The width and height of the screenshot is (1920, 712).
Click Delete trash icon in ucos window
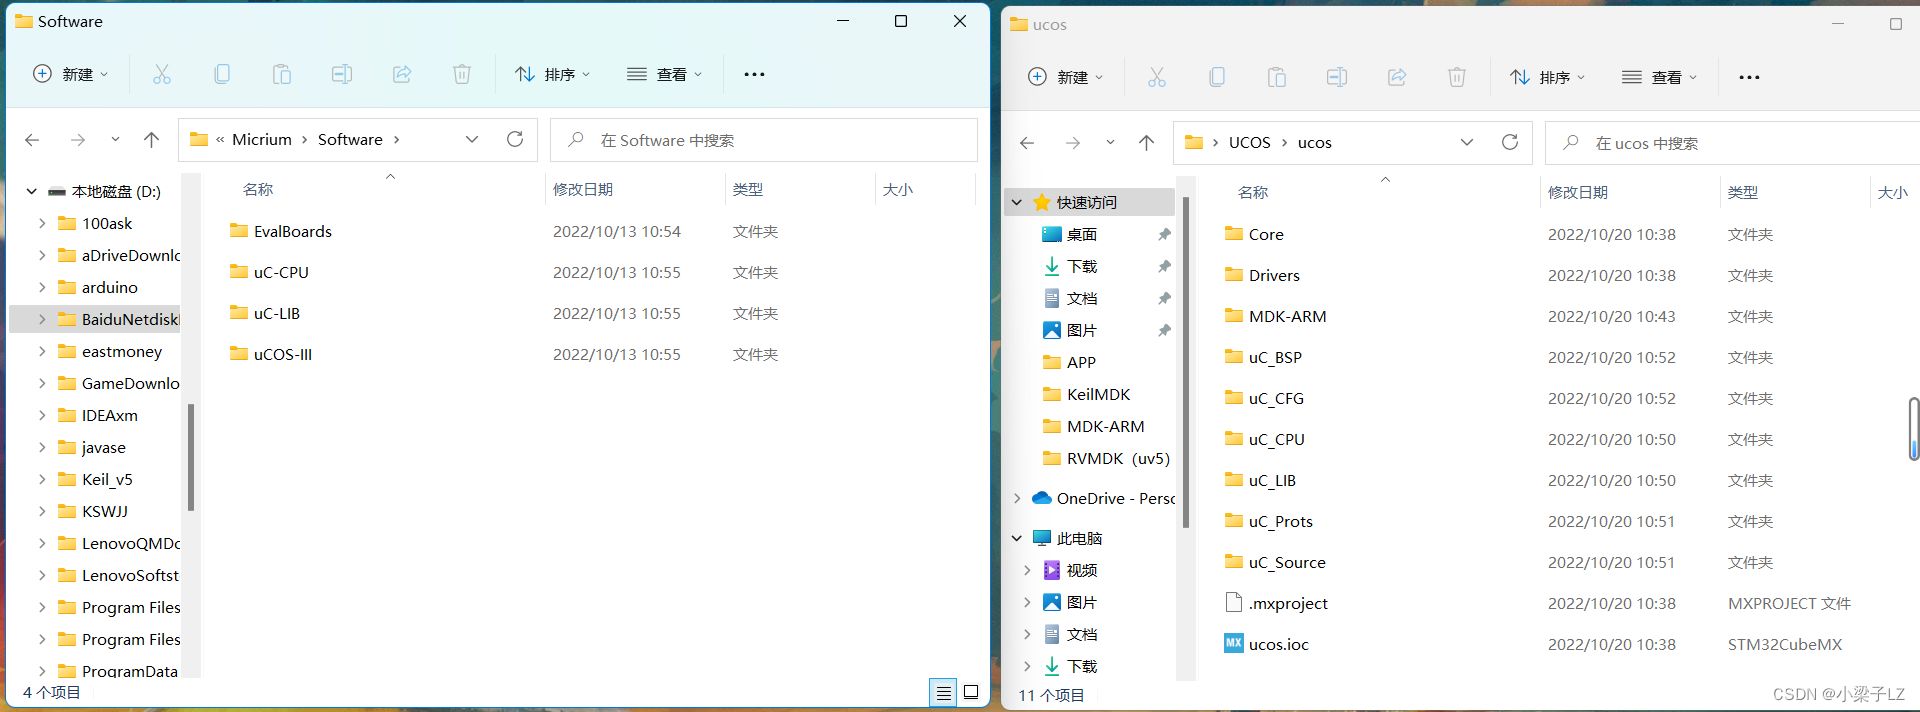click(1457, 77)
